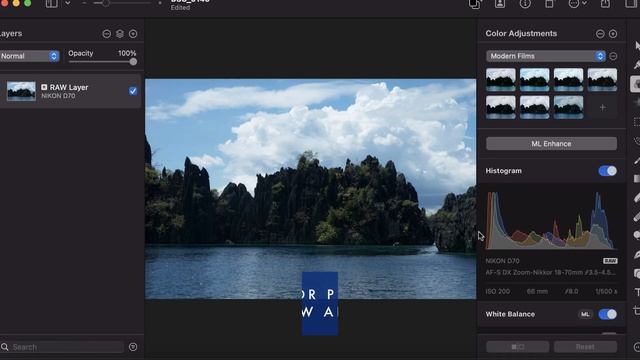The height and width of the screenshot is (360, 640).
Task: Click the RAW badge icon beside layer name
Action: coord(44,87)
